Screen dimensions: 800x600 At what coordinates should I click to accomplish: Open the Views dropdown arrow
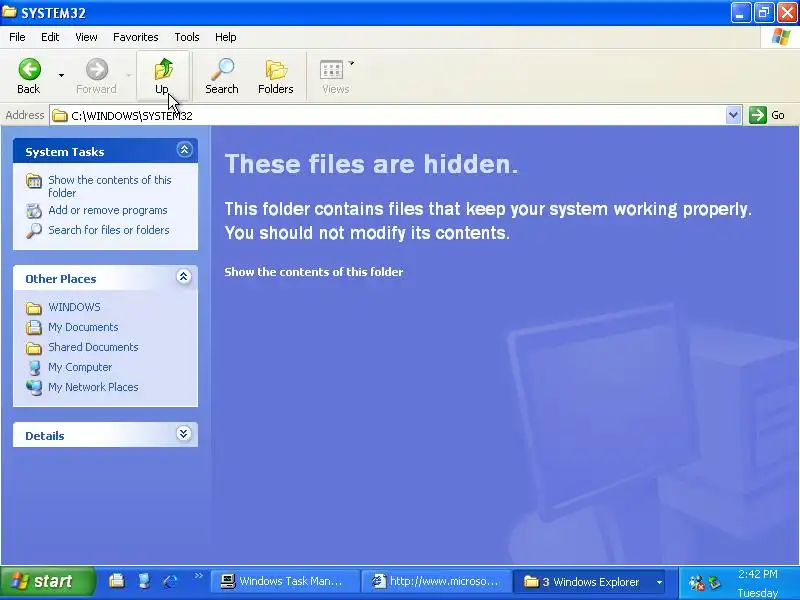(x=351, y=63)
